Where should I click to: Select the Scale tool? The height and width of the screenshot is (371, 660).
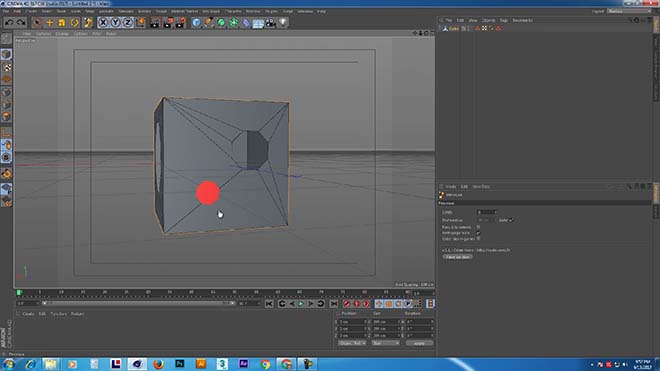click(61, 23)
